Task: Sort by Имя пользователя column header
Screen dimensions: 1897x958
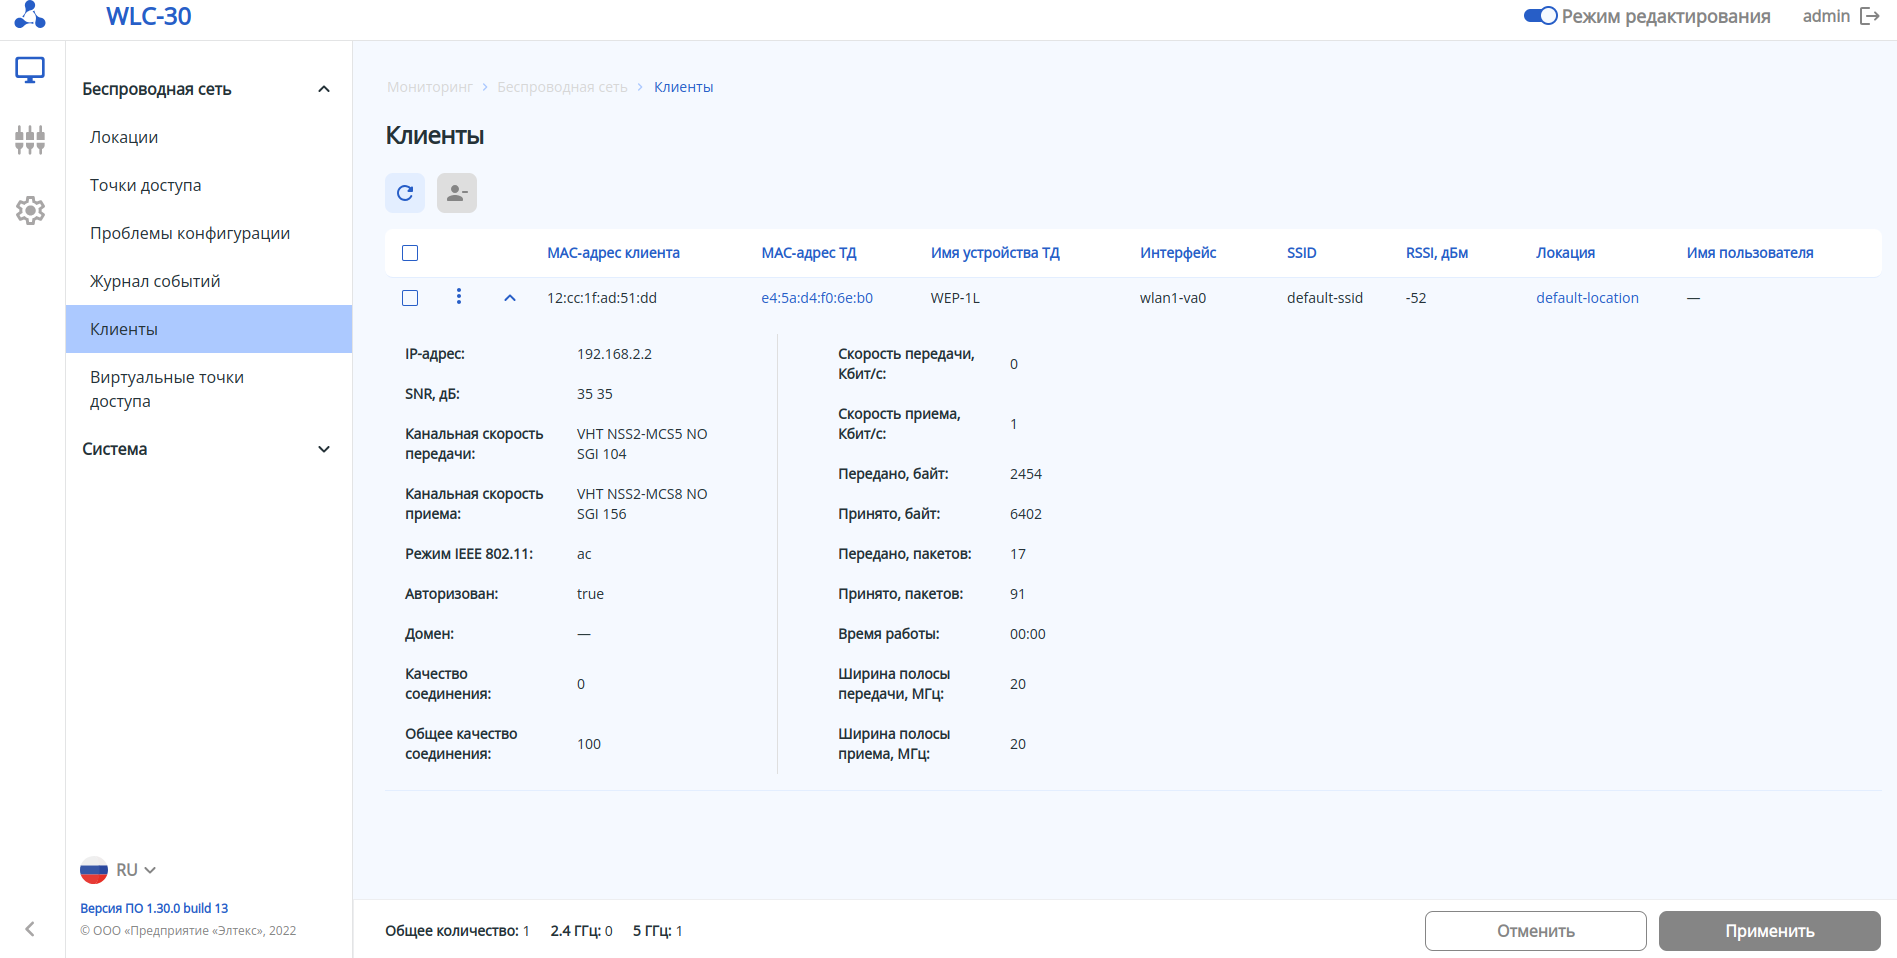Action: click(x=1750, y=253)
